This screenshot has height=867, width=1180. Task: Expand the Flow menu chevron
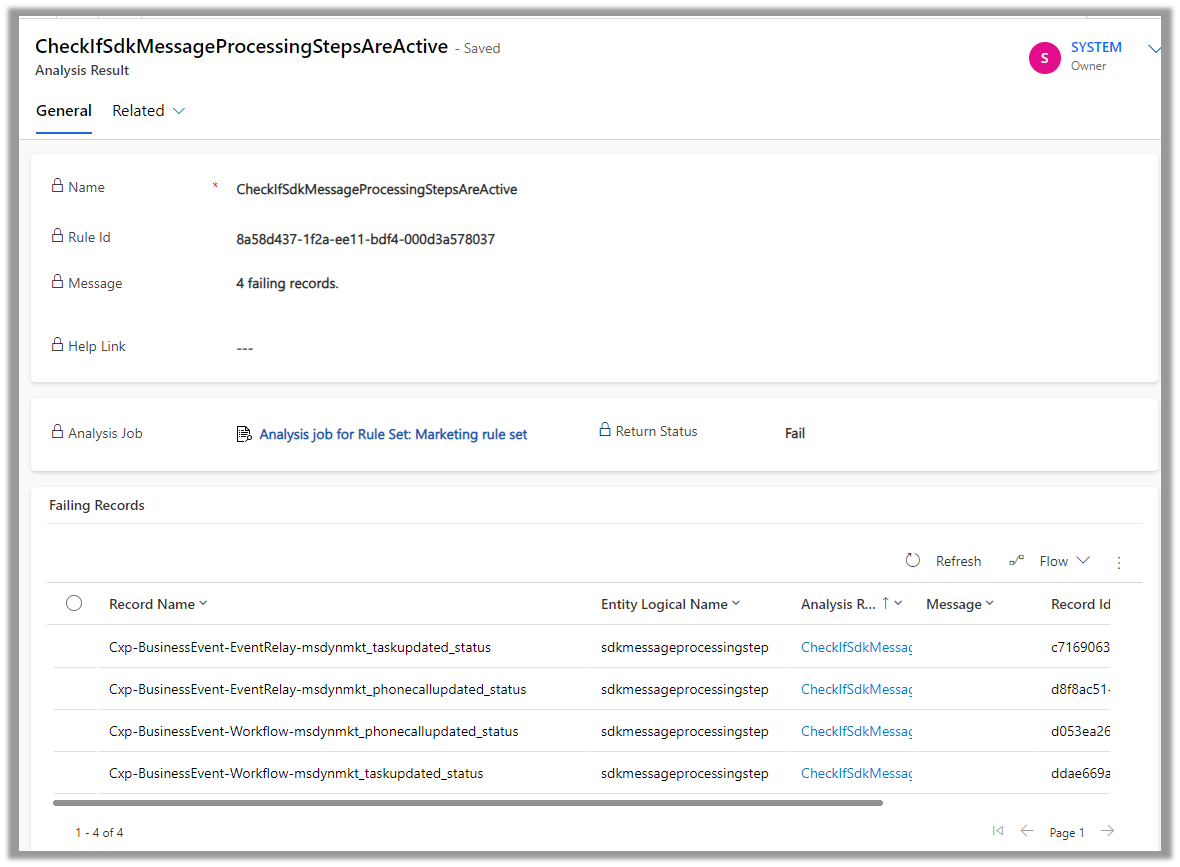pyautogui.click(x=1082, y=561)
